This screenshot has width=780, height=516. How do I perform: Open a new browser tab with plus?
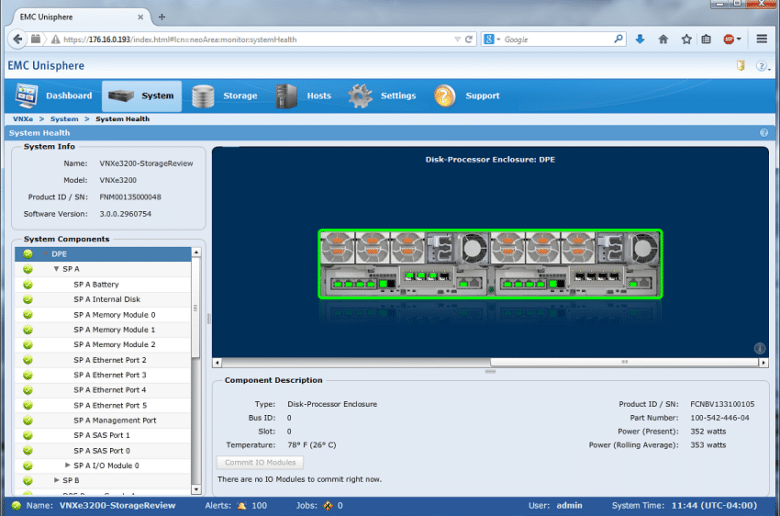162,17
